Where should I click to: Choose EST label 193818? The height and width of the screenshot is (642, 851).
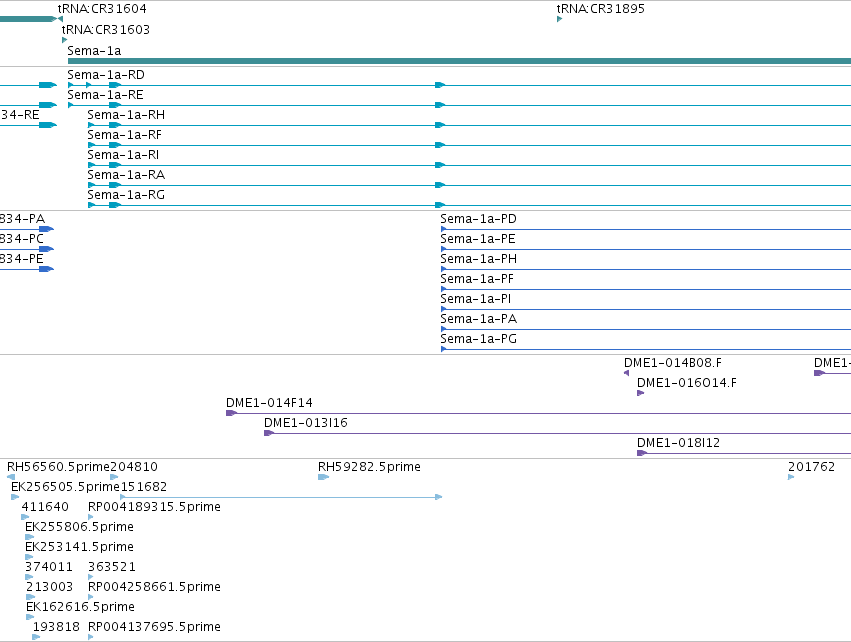(x=56, y=627)
